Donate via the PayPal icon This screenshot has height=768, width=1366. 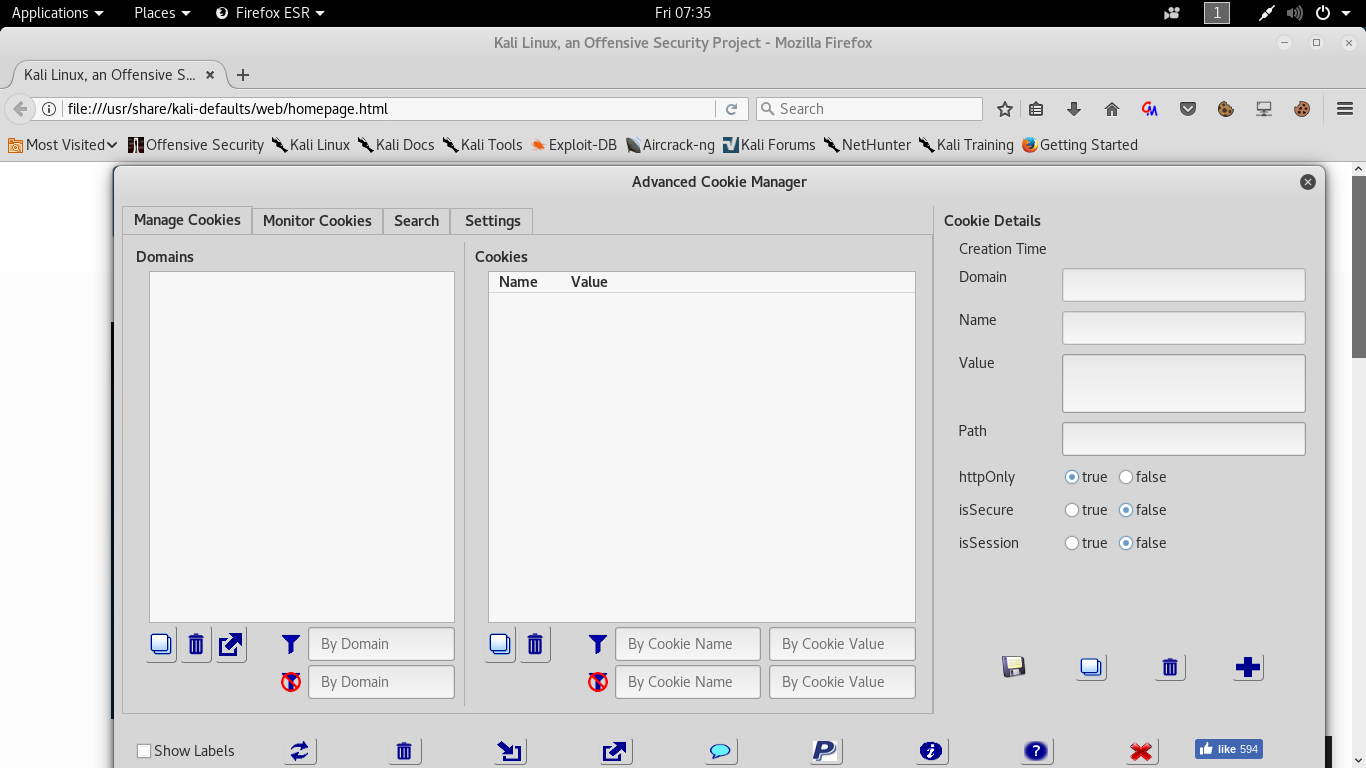[825, 751]
